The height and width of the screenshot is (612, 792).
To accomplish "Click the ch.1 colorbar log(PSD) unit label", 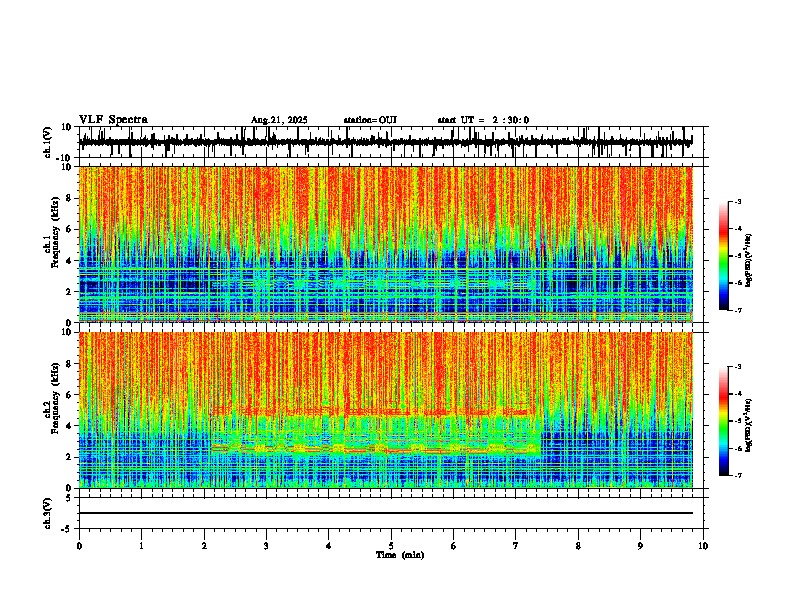I will tap(749, 261).
